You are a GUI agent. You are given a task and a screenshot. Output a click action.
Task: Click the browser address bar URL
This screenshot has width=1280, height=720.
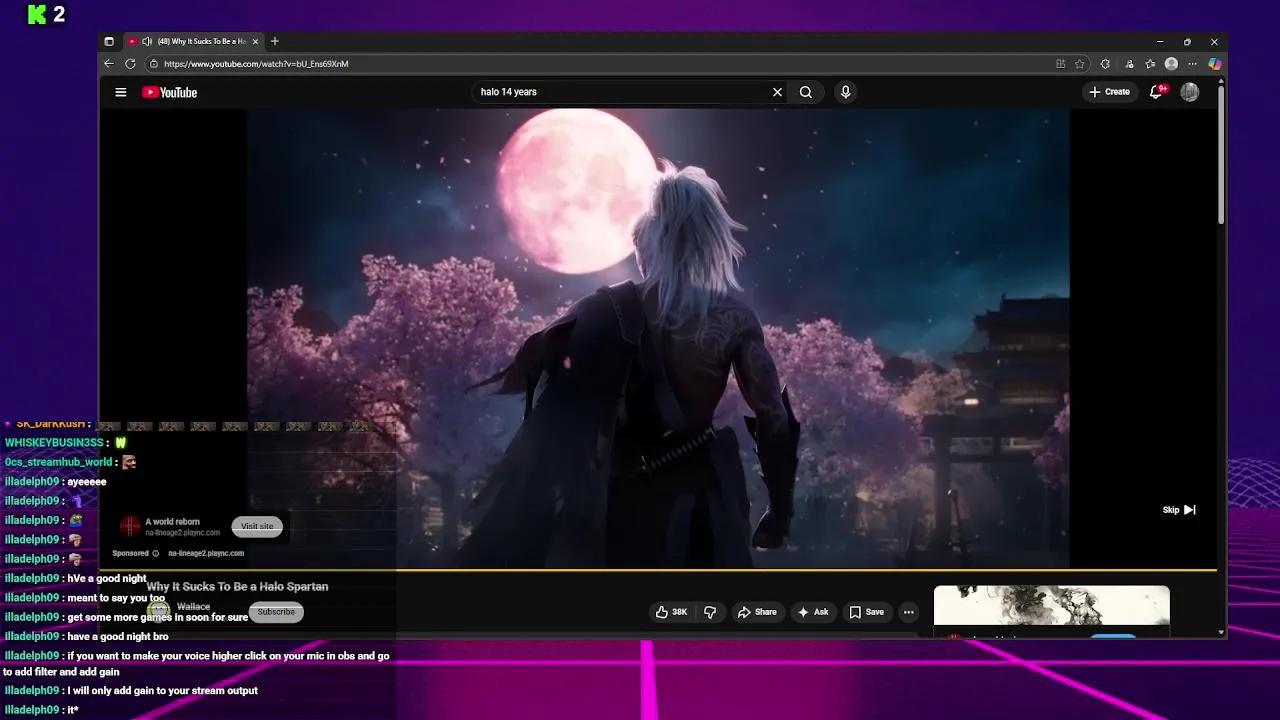point(256,64)
